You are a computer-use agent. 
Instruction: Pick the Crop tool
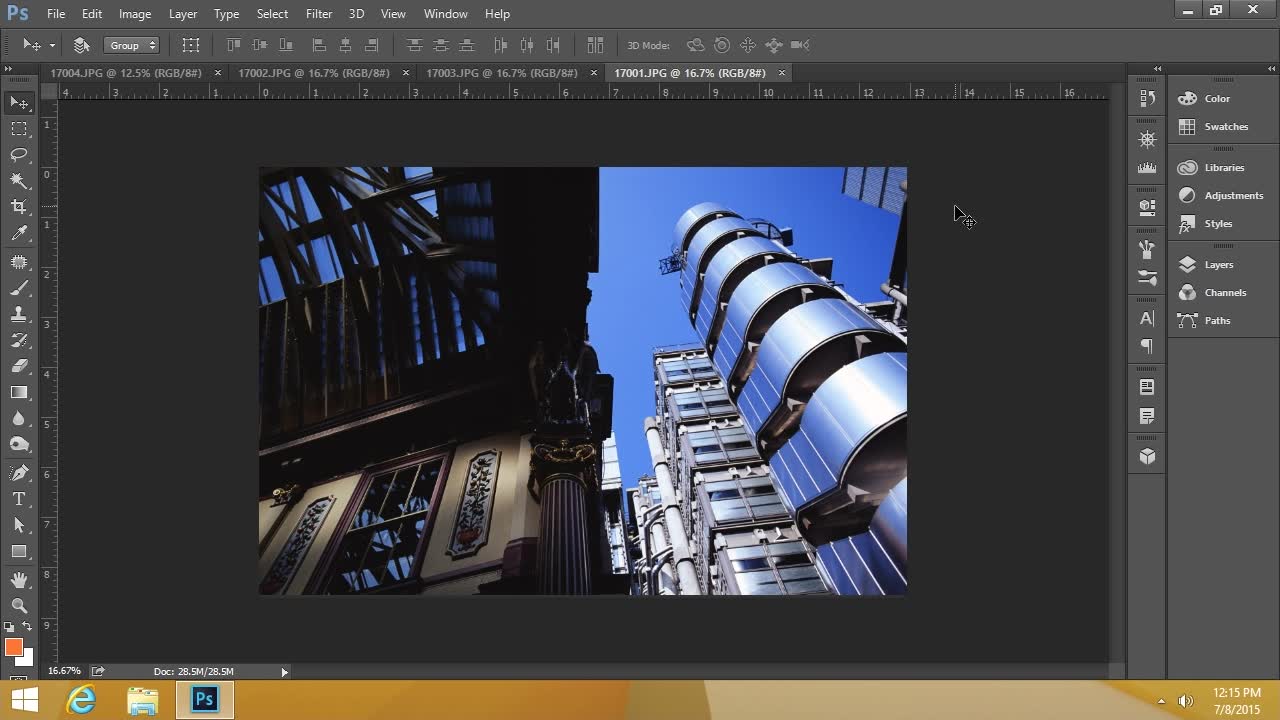19,207
